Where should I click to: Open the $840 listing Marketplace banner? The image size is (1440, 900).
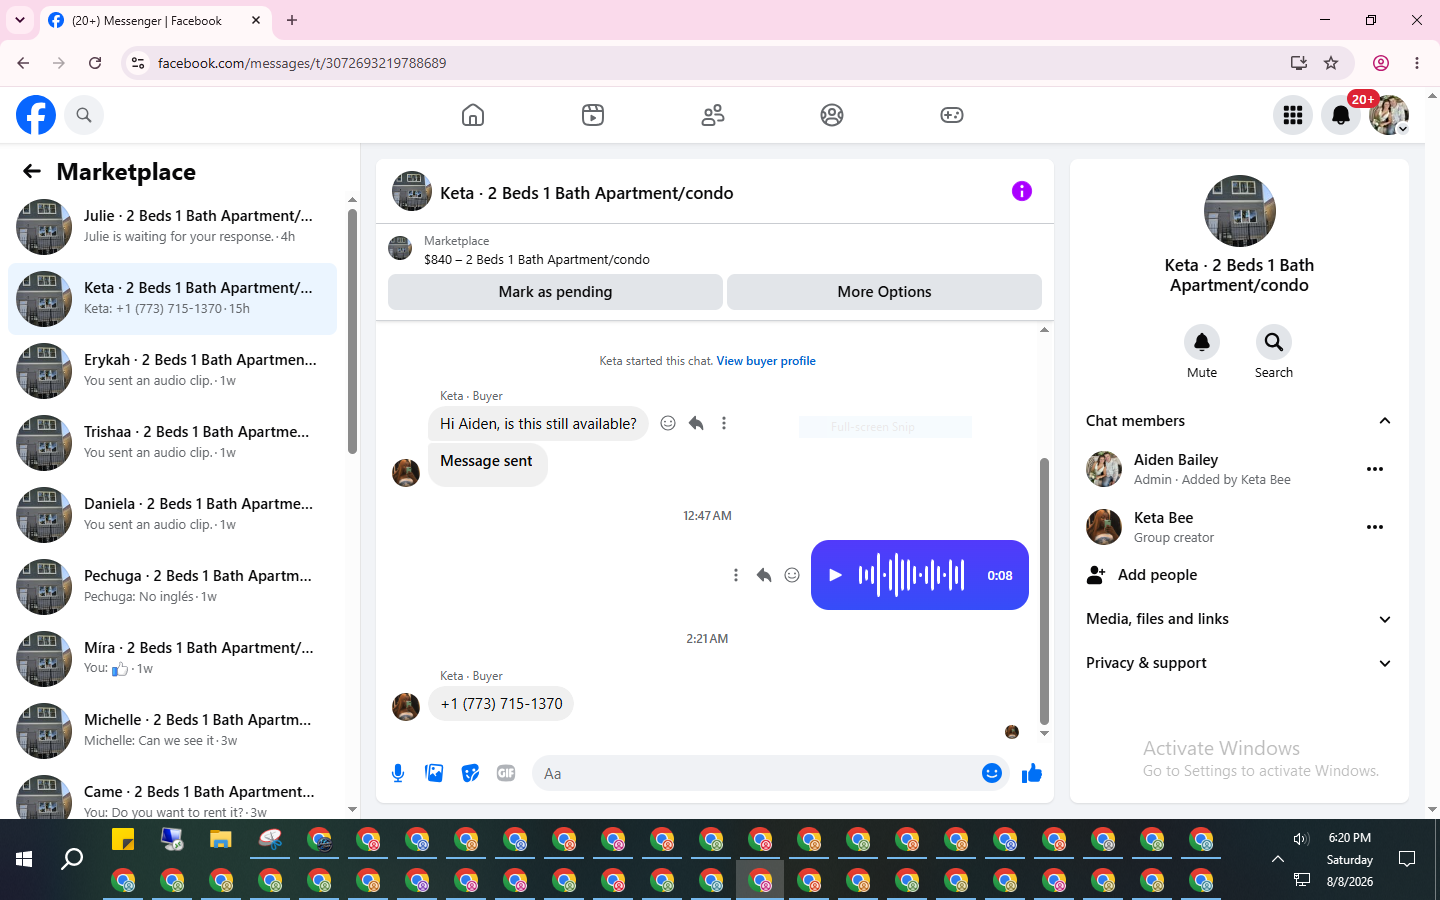pyautogui.click(x=715, y=249)
